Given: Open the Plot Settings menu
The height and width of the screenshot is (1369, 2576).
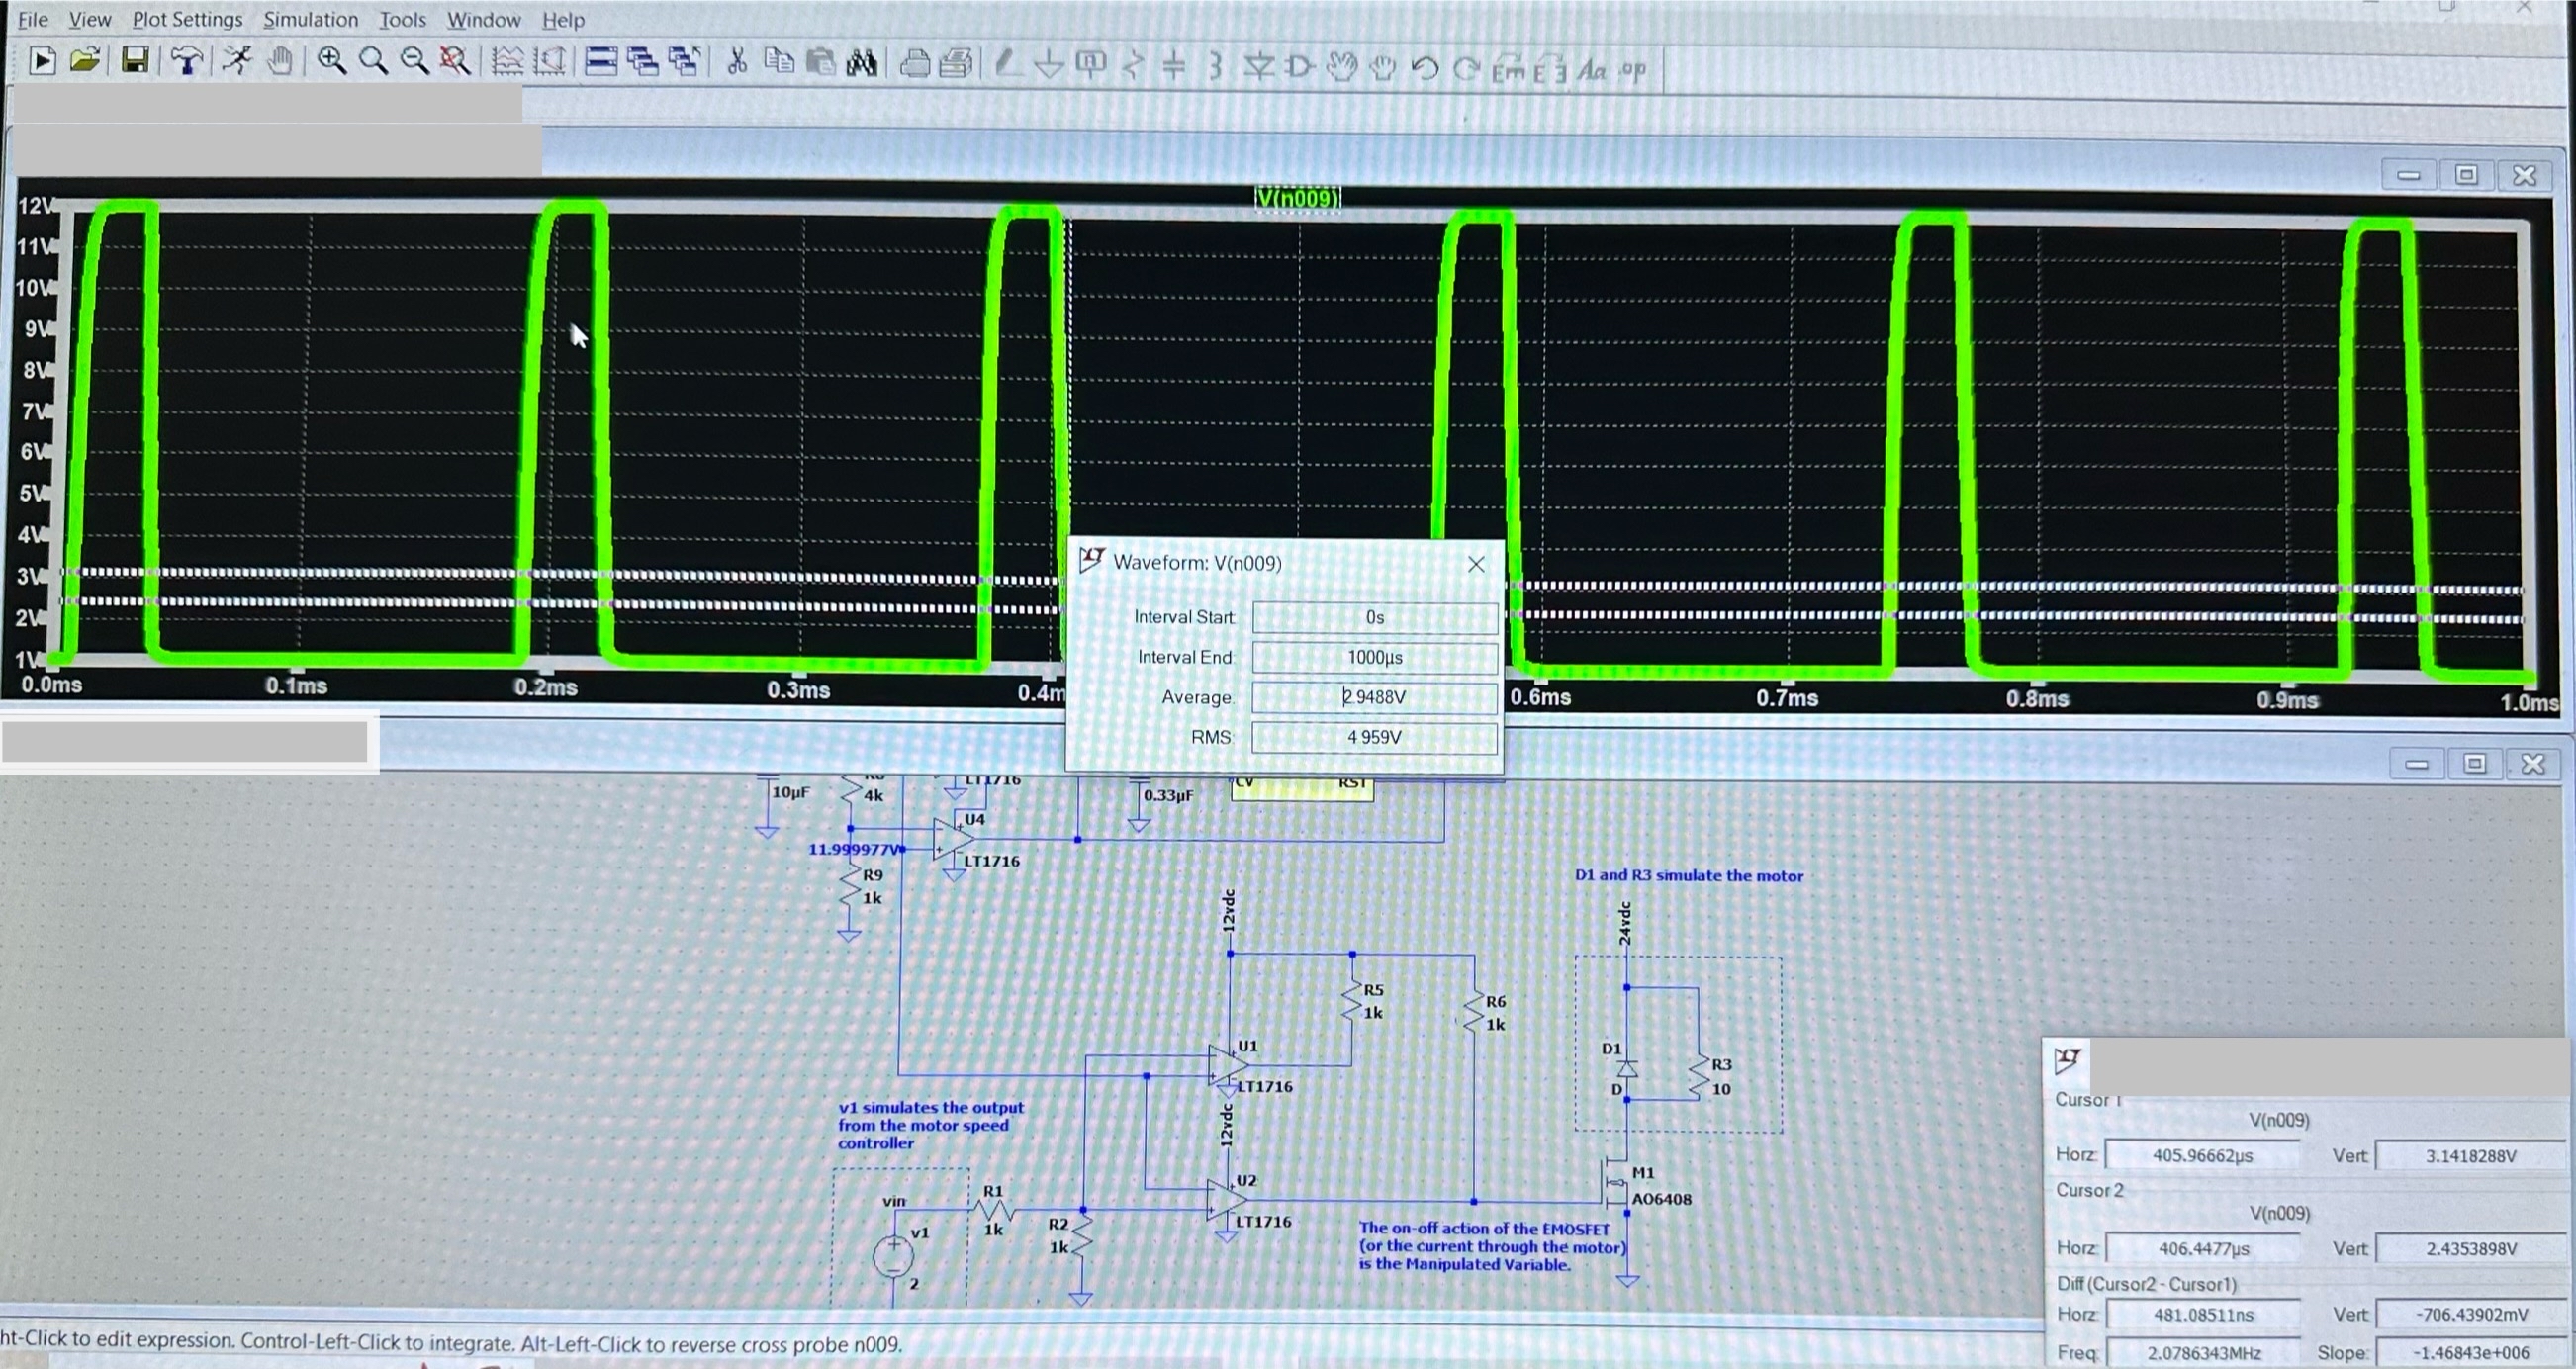Looking at the screenshot, I should (x=187, y=19).
